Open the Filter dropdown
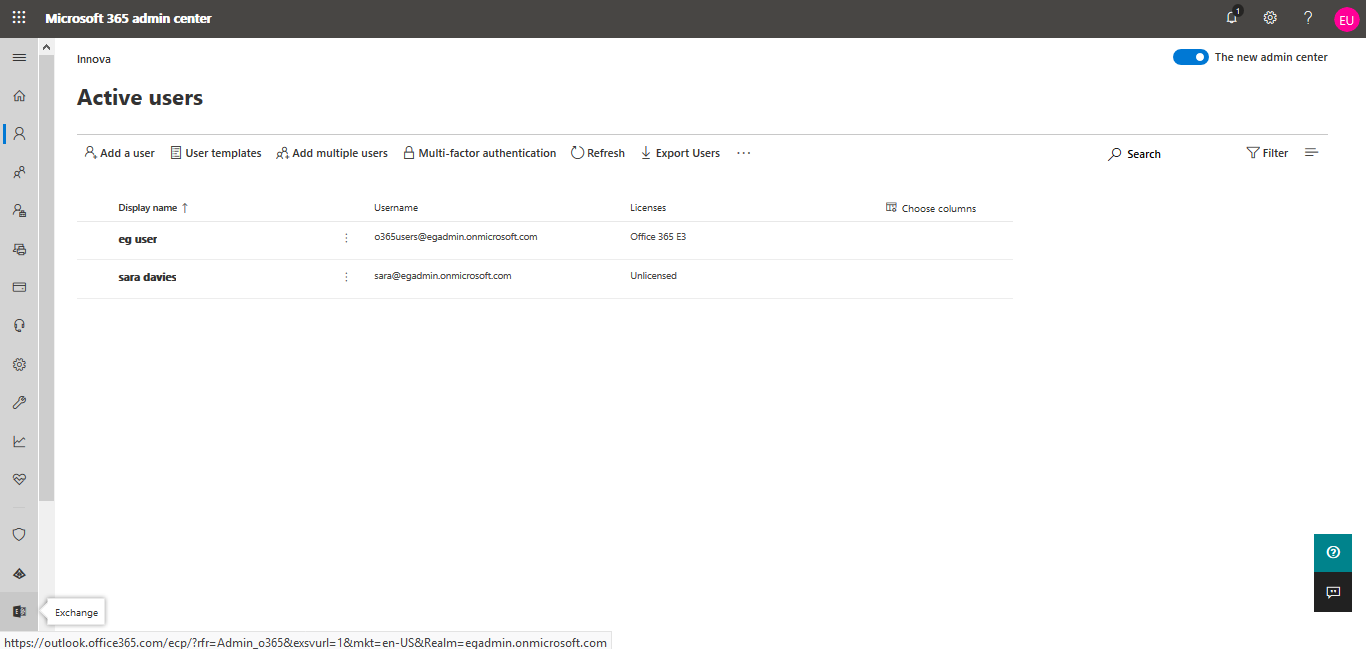The image size is (1366, 649). coord(1267,153)
